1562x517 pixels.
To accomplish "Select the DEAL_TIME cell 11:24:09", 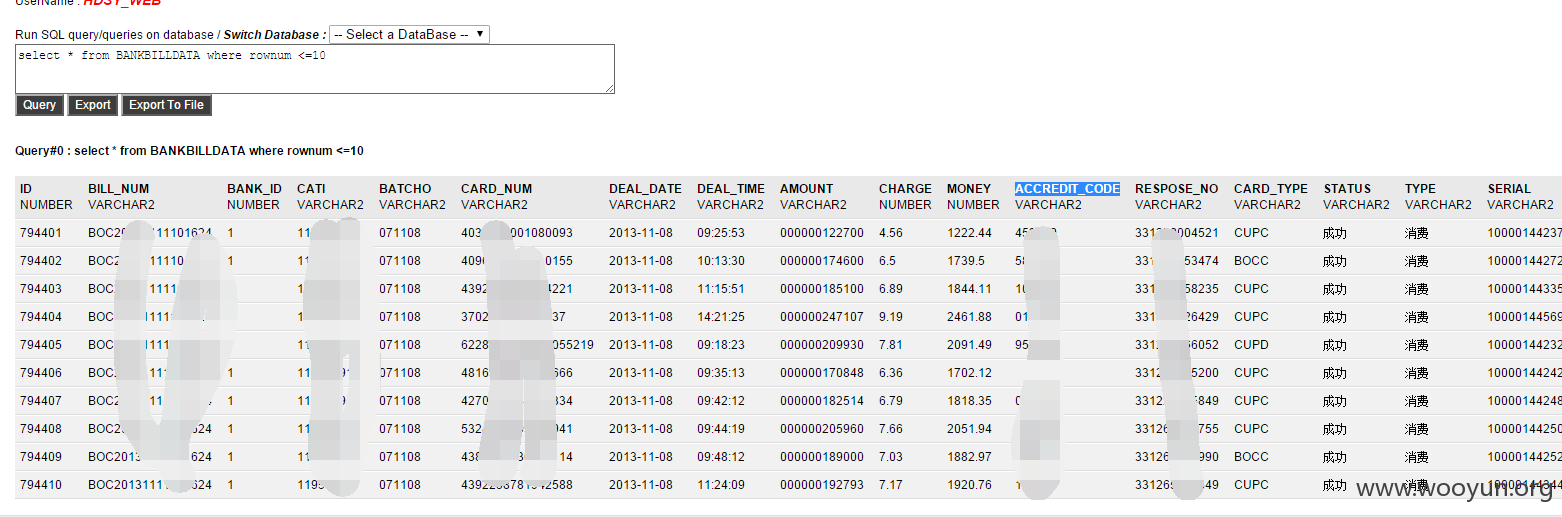I will point(721,485).
